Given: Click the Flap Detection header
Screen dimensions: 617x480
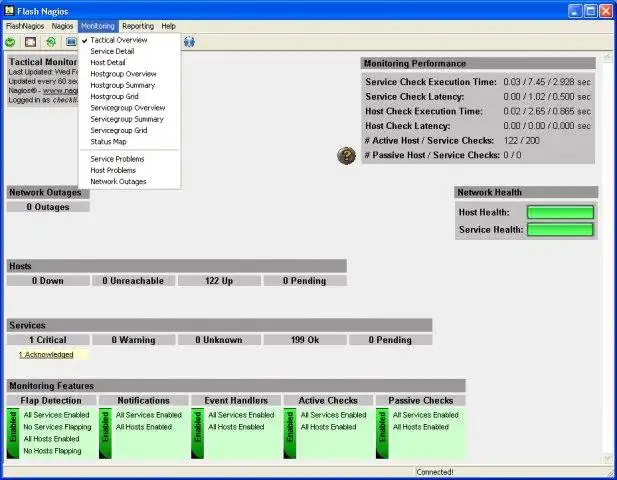Looking at the screenshot, I should pos(52,401).
